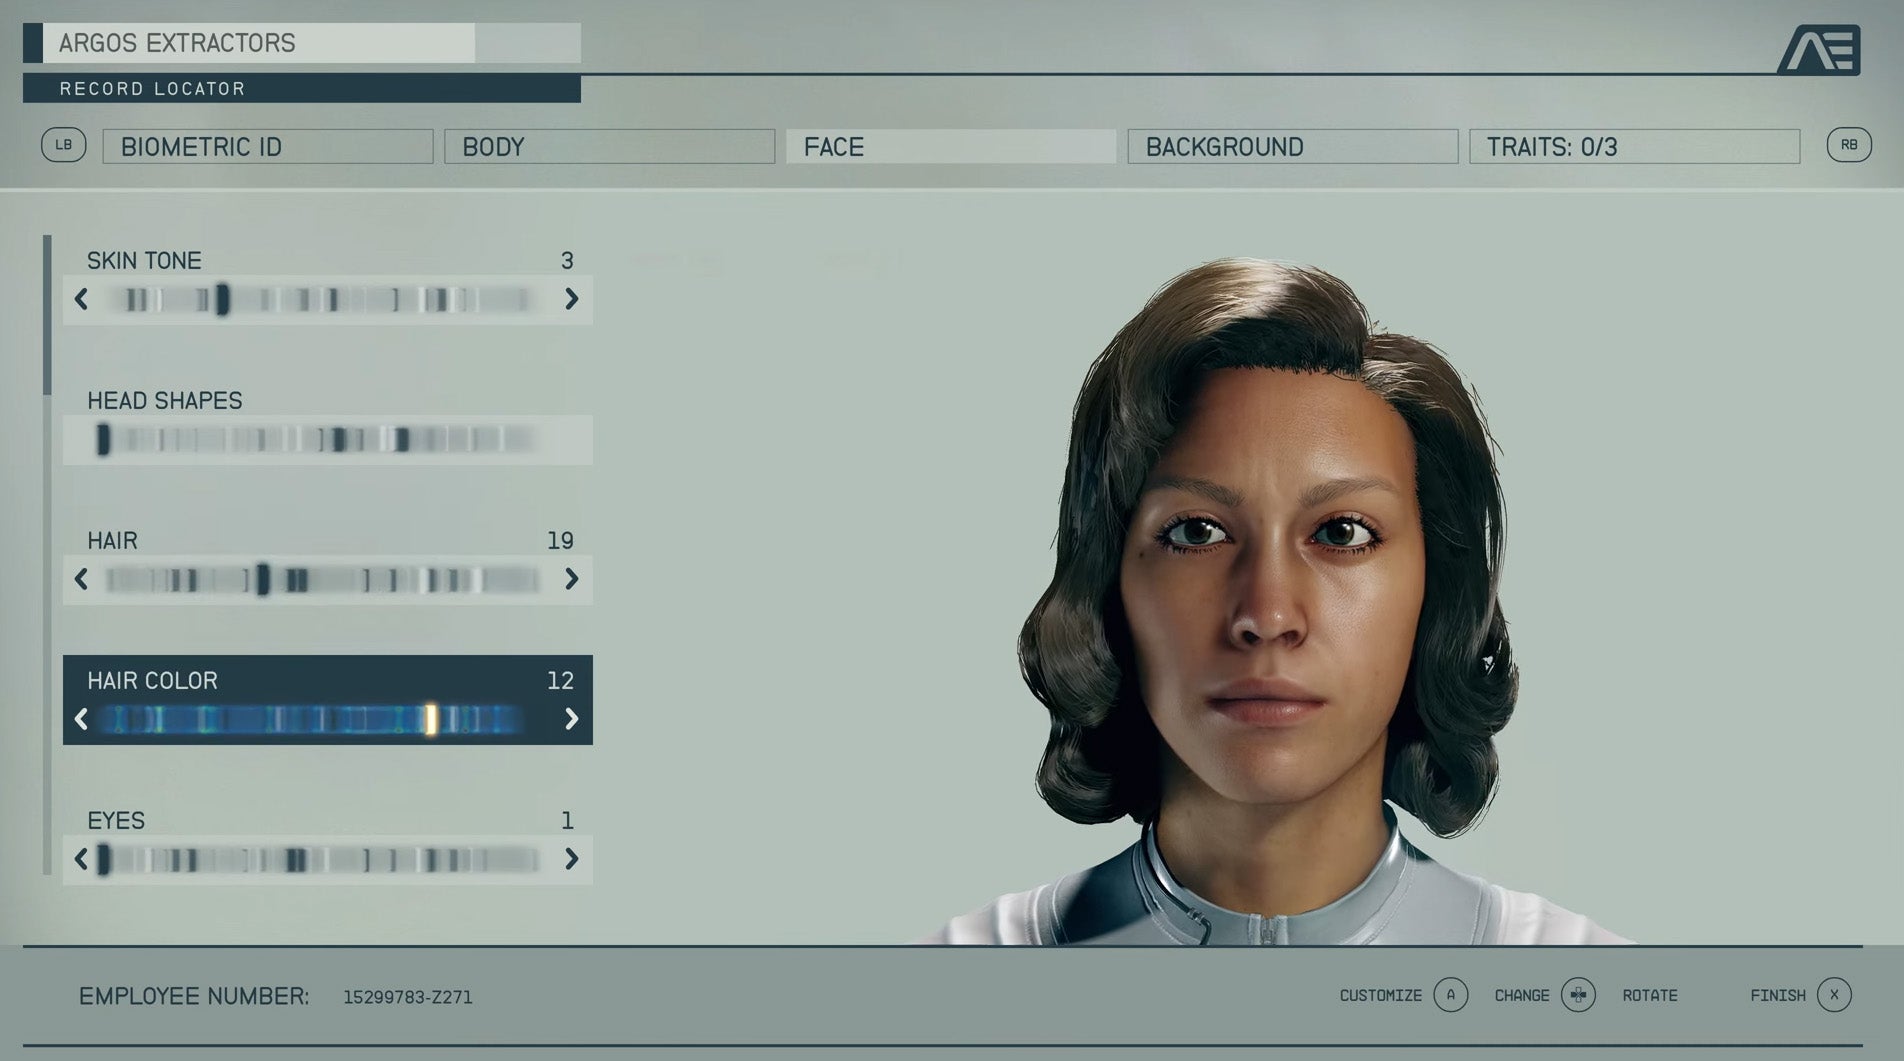Click the LB bumper icon

[64, 145]
